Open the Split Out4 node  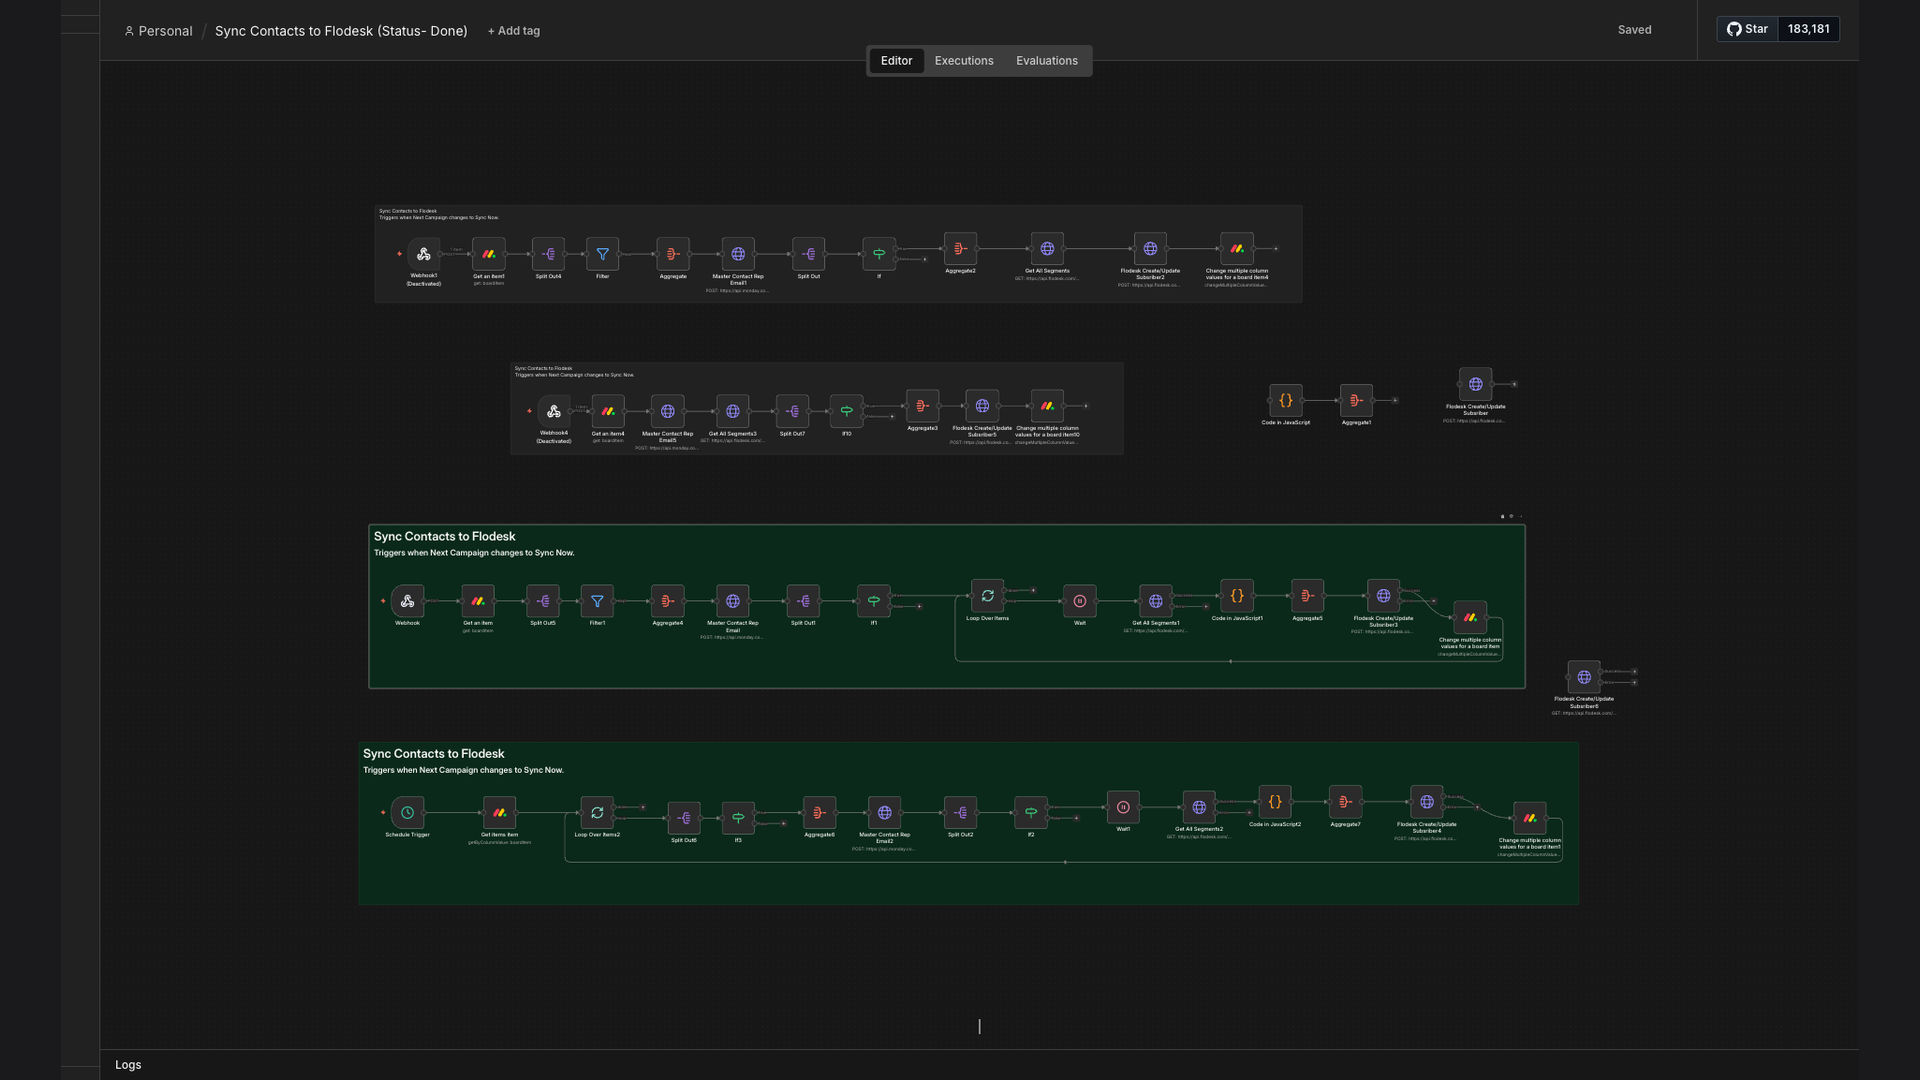click(x=548, y=254)
